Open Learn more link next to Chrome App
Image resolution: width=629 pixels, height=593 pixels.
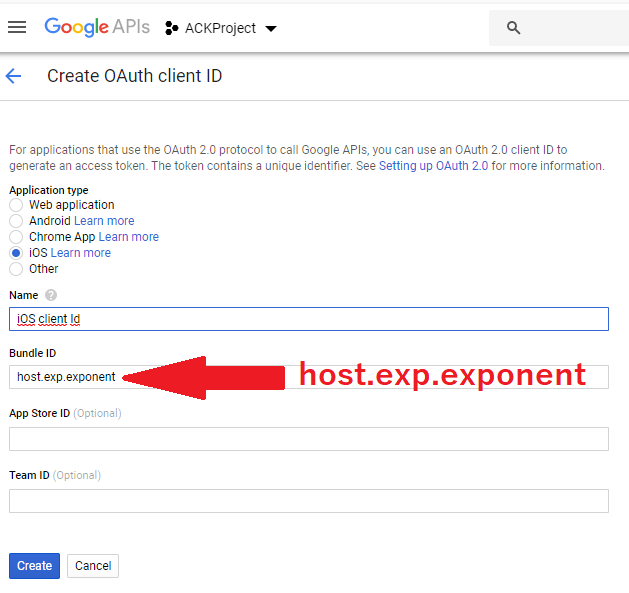point(129,237)
